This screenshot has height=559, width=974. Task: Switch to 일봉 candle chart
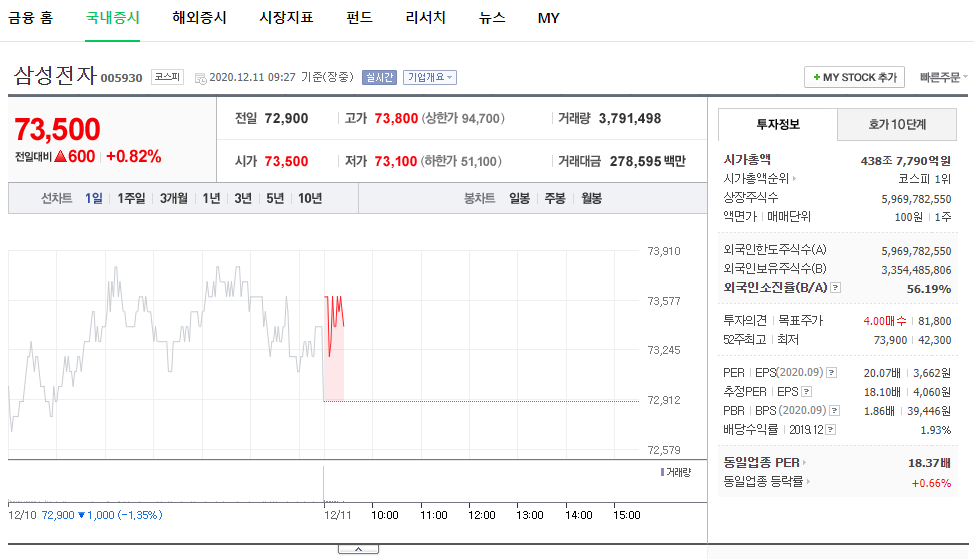tap(519, 198)
